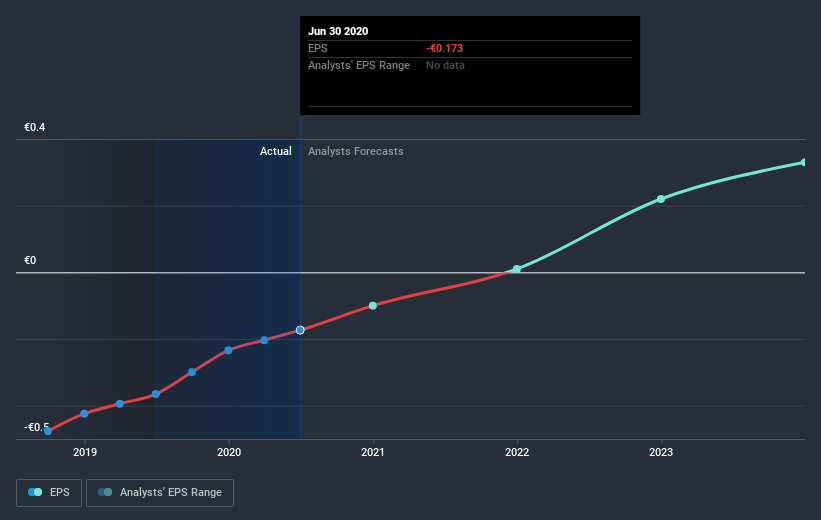The height and width of the screenshot is (520, 821).
Task: Click the 'Jun 30 2020' tooltip date
Action: 338,31
